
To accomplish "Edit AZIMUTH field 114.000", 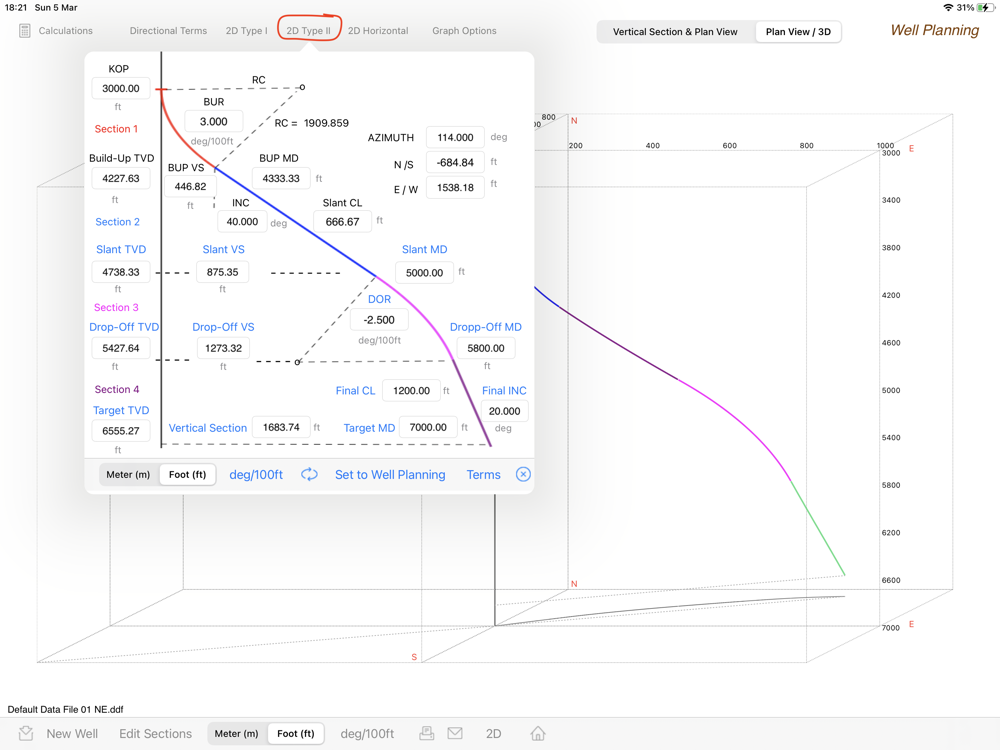I will [x=455, y=137].
